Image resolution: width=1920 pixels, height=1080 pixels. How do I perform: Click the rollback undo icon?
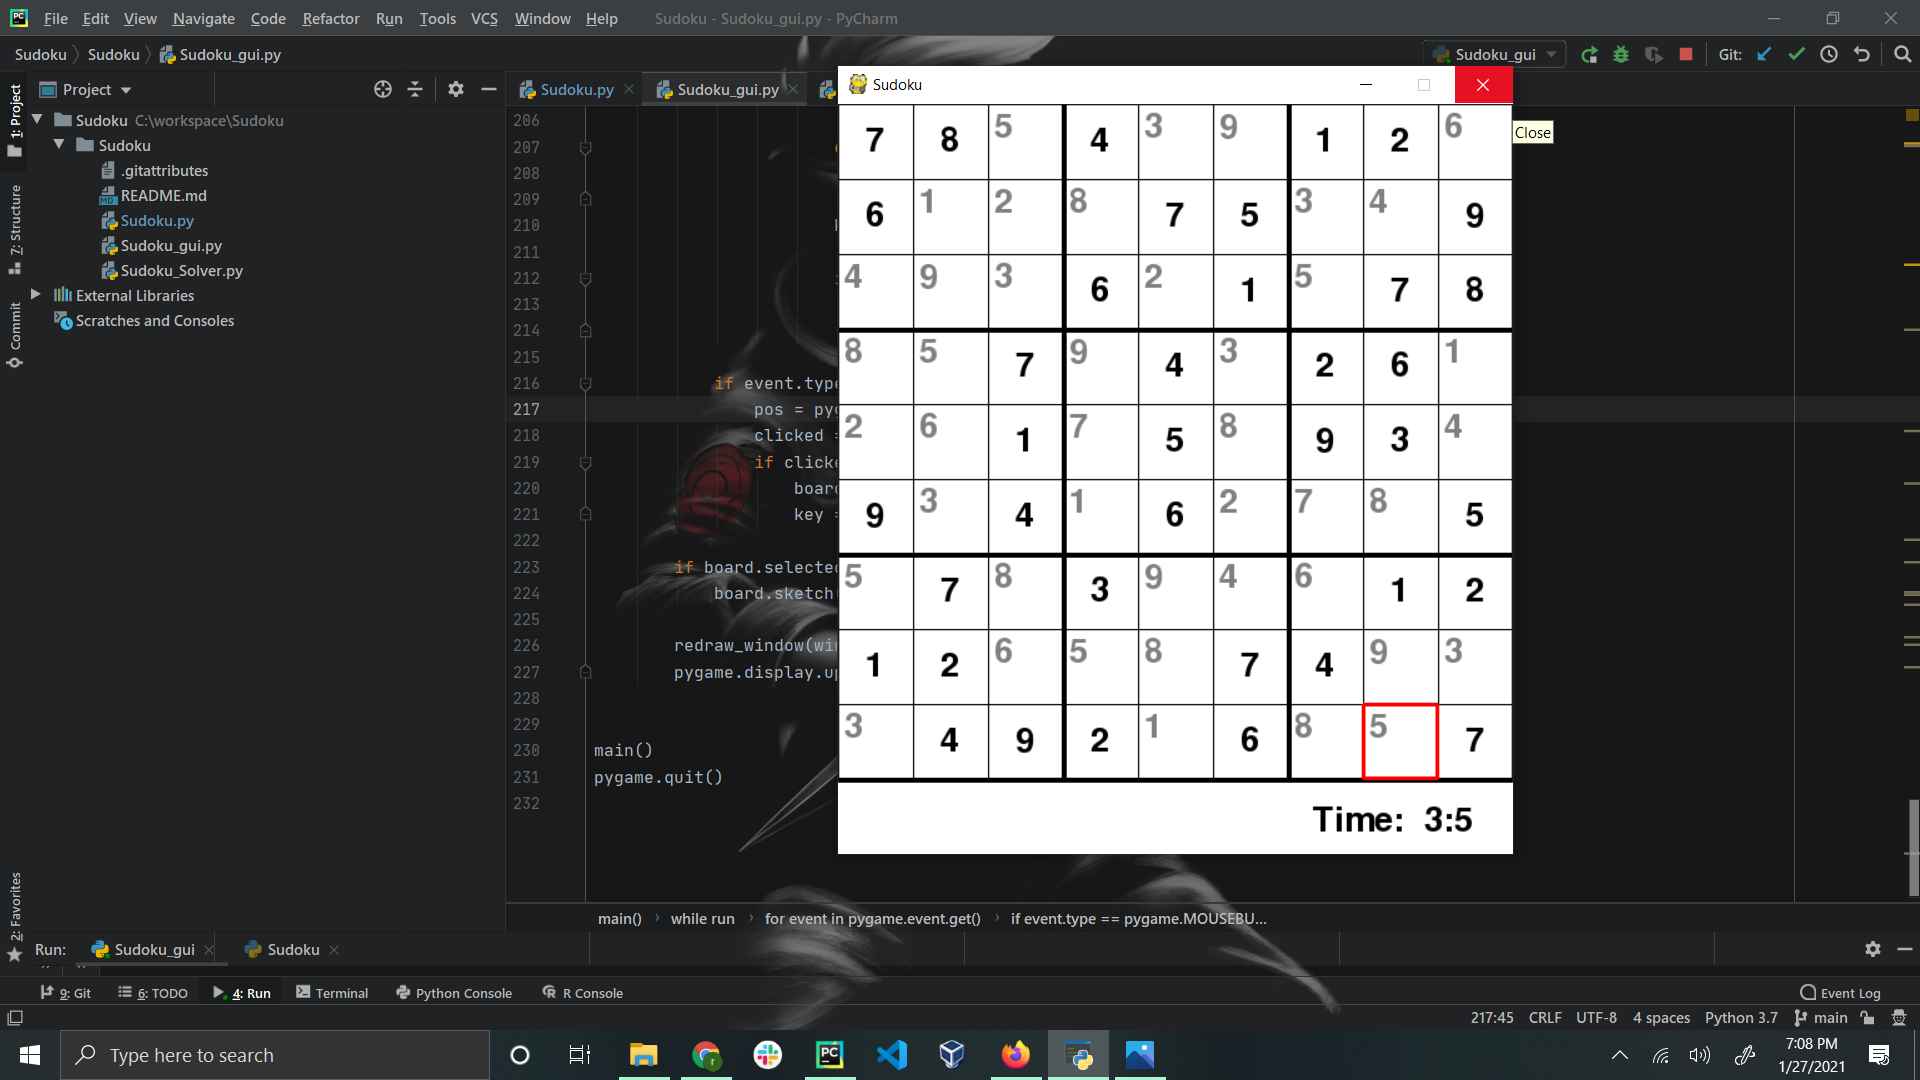pyautogui.click(x=1861, y=55)
